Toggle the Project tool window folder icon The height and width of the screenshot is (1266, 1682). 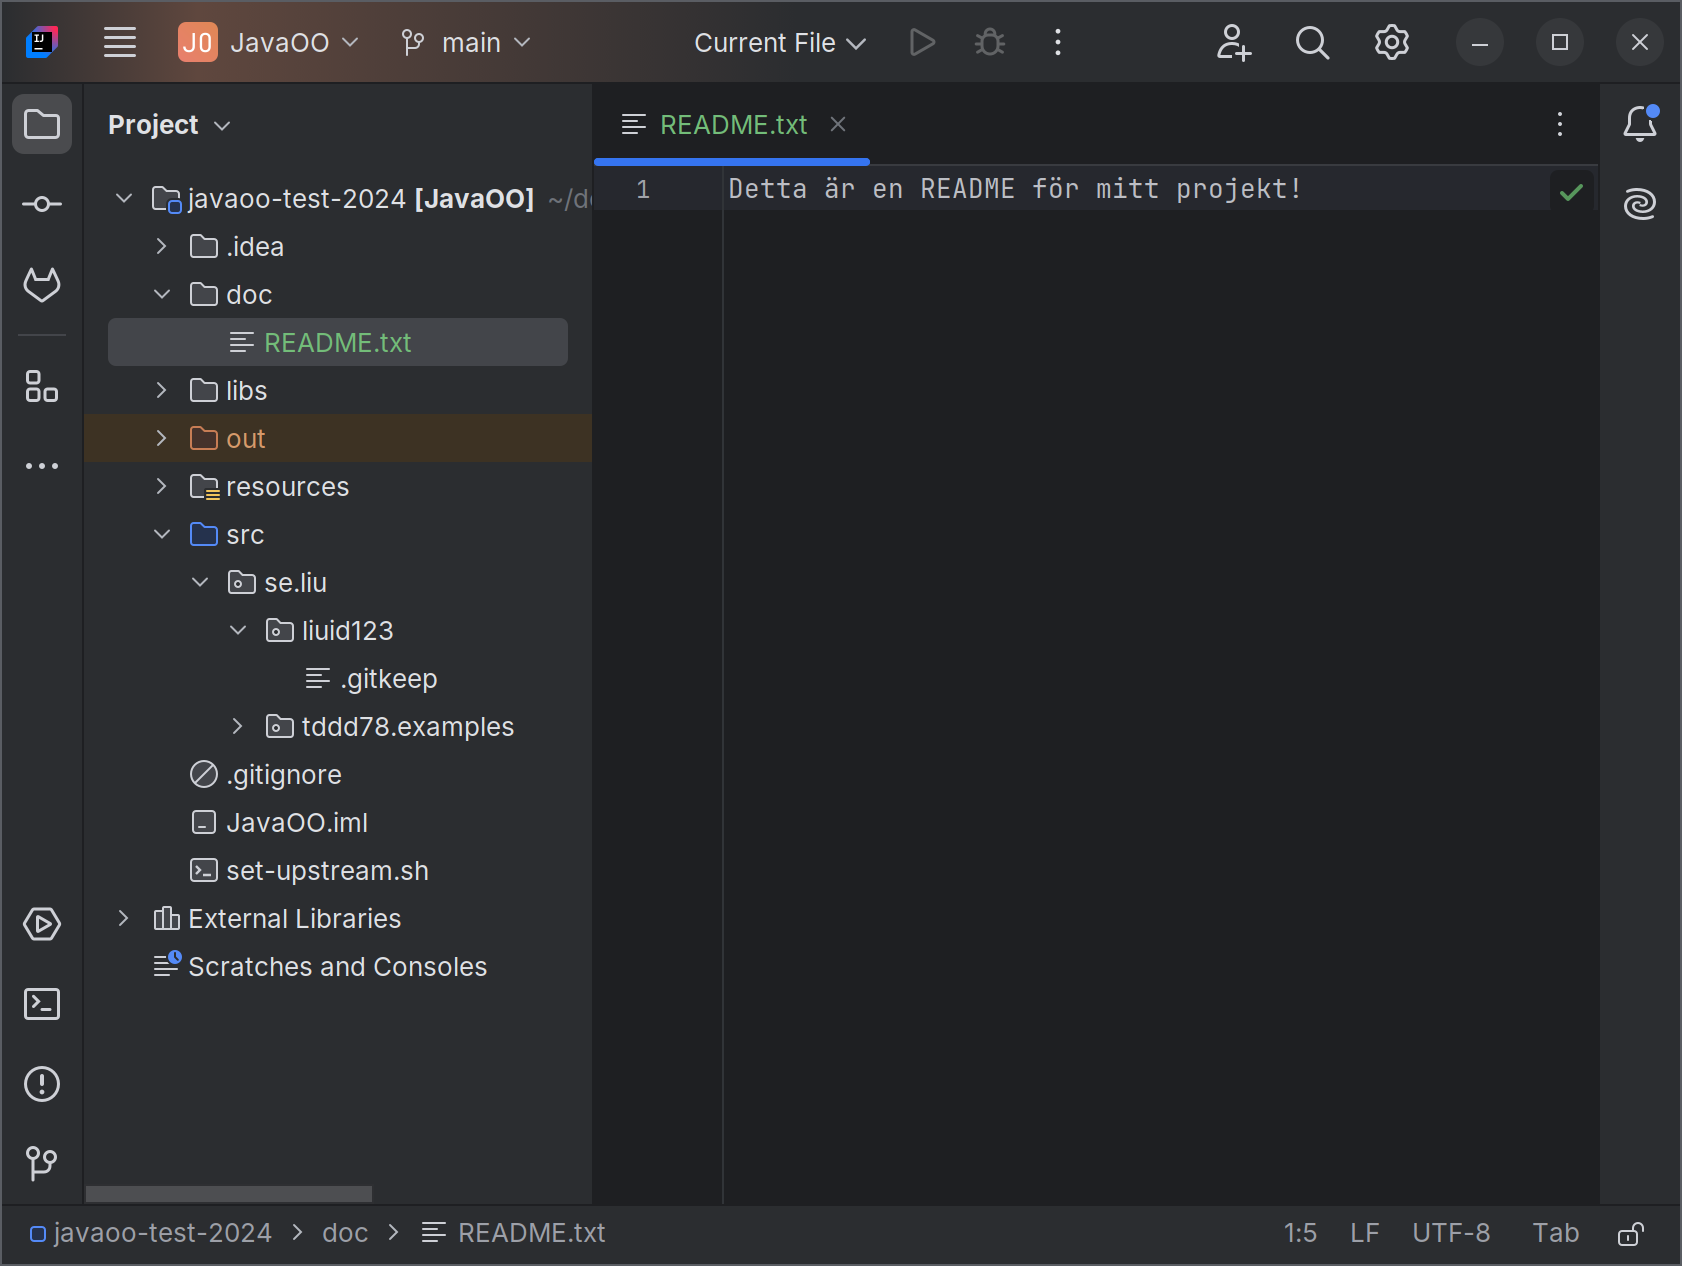[x=42, y=124]
